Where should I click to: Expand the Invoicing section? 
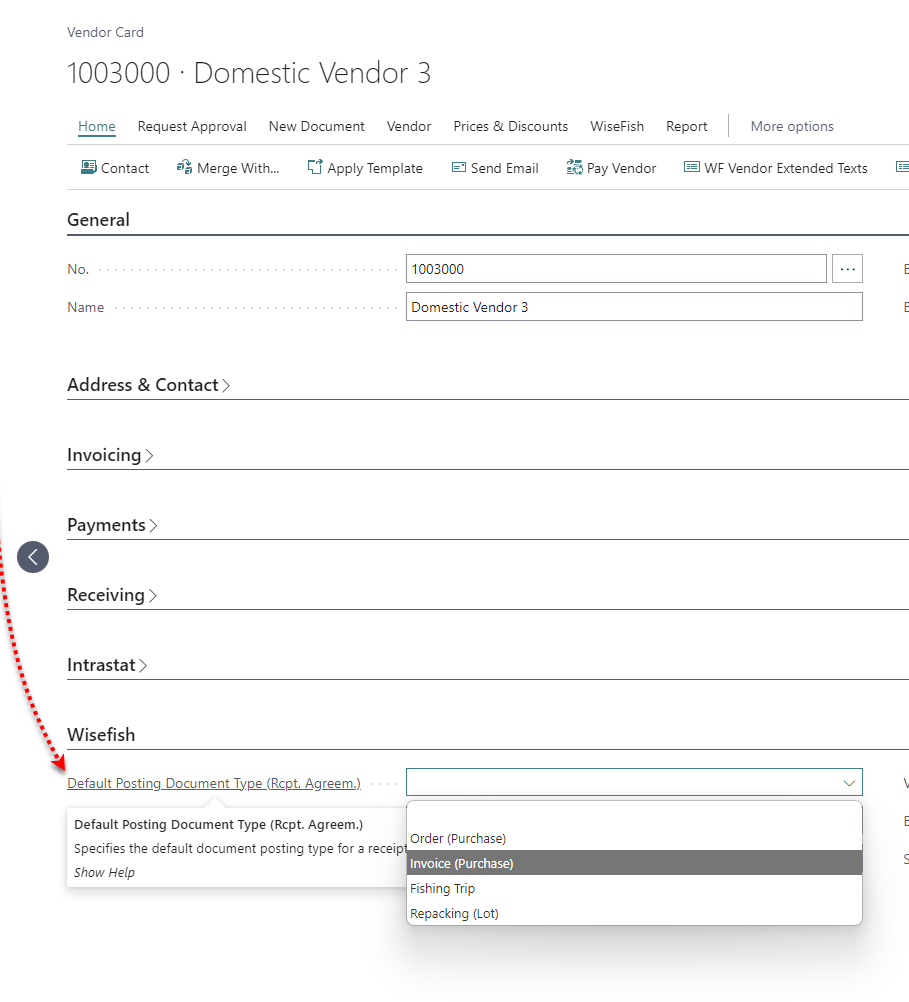pos(110,455)
